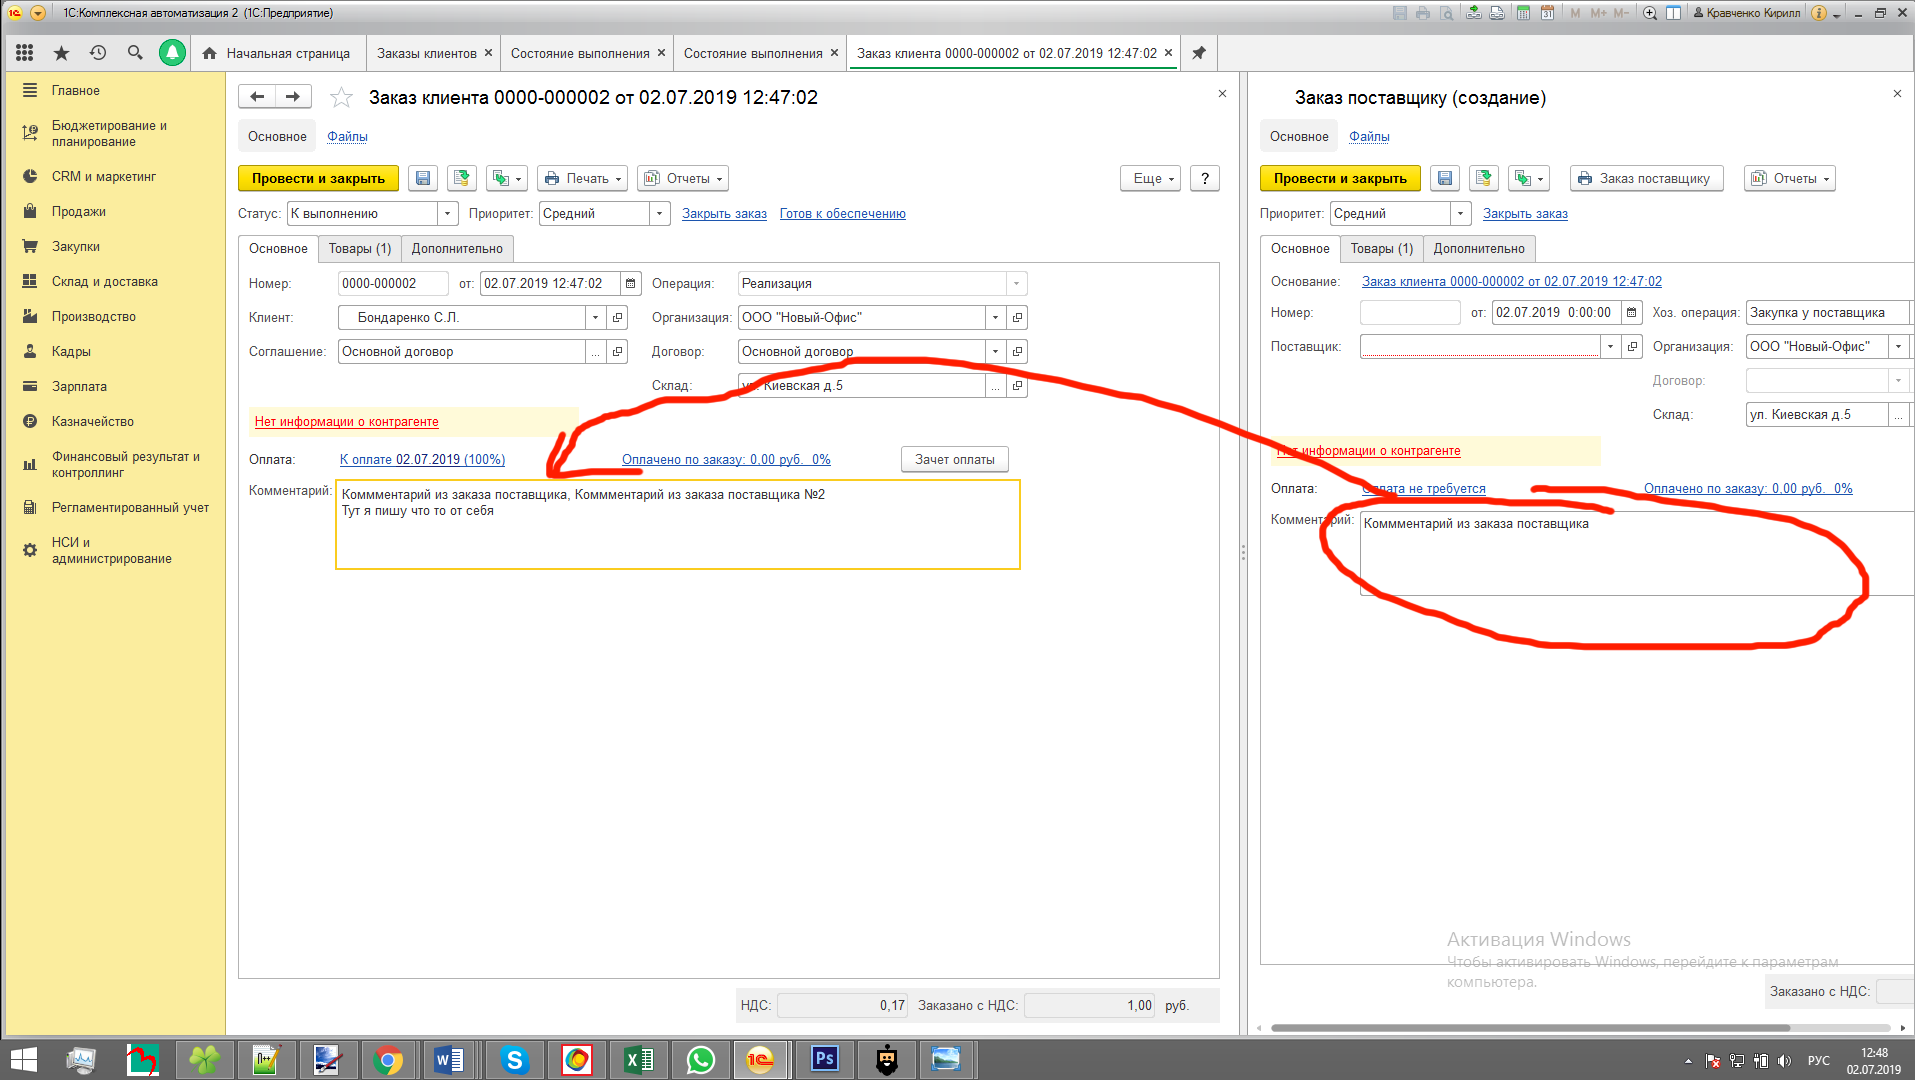Expand the Статус dropdown
The image size is (1915, 1080).
(447, 214)
